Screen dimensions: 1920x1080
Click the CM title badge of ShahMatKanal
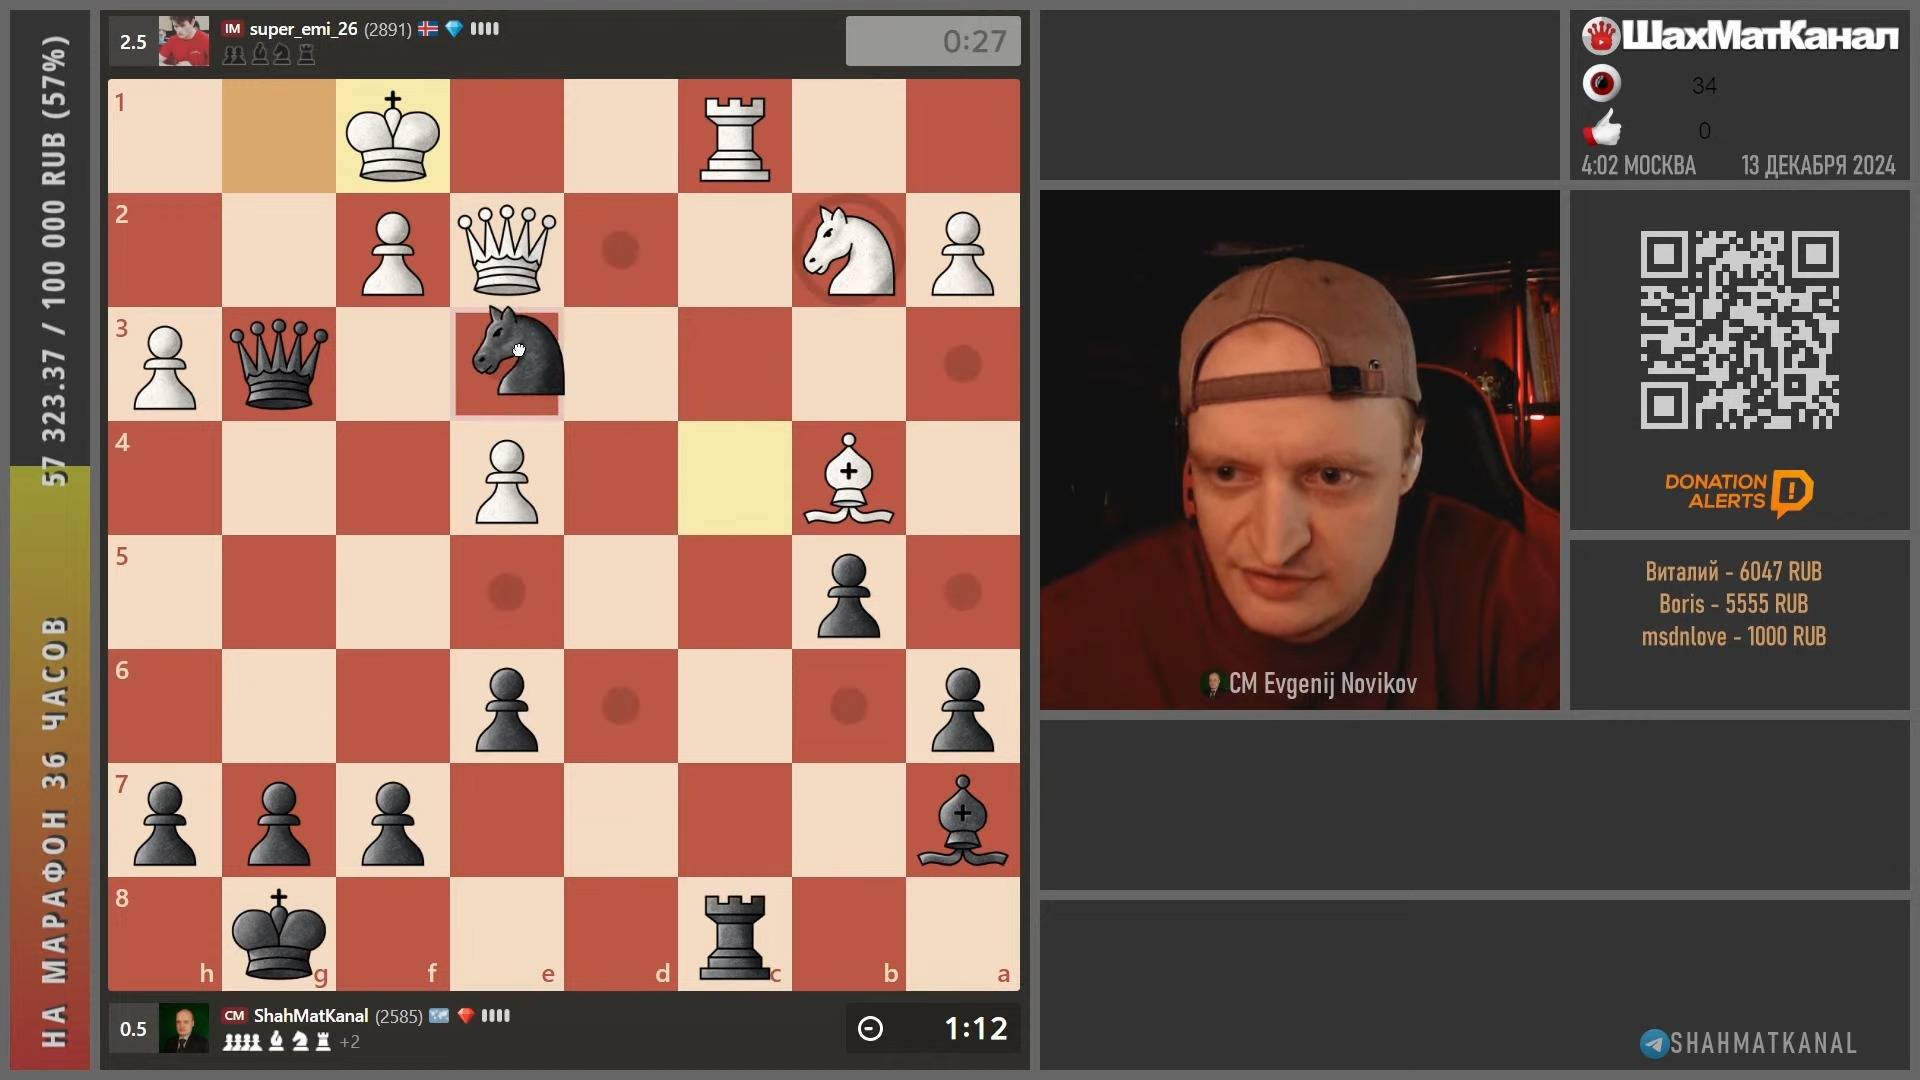(x=233, y=1015)
